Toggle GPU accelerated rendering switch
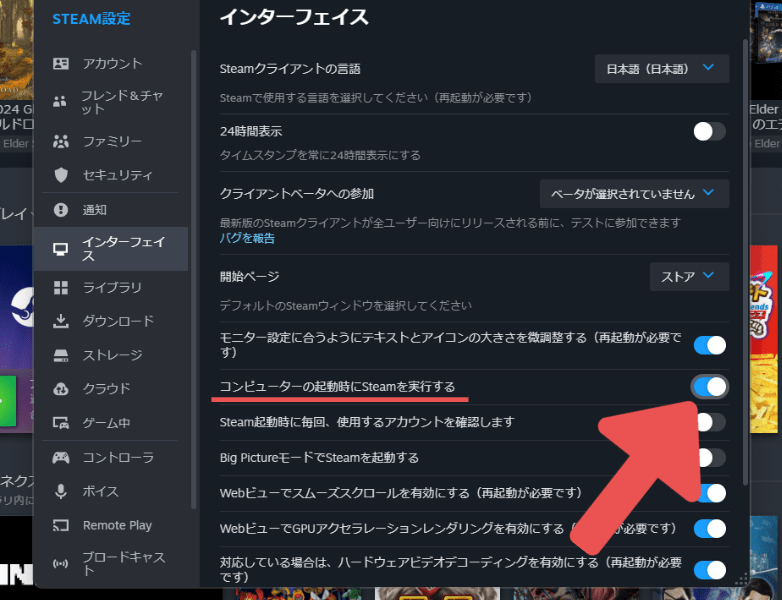The image size is (782, 600). (709, 529)
